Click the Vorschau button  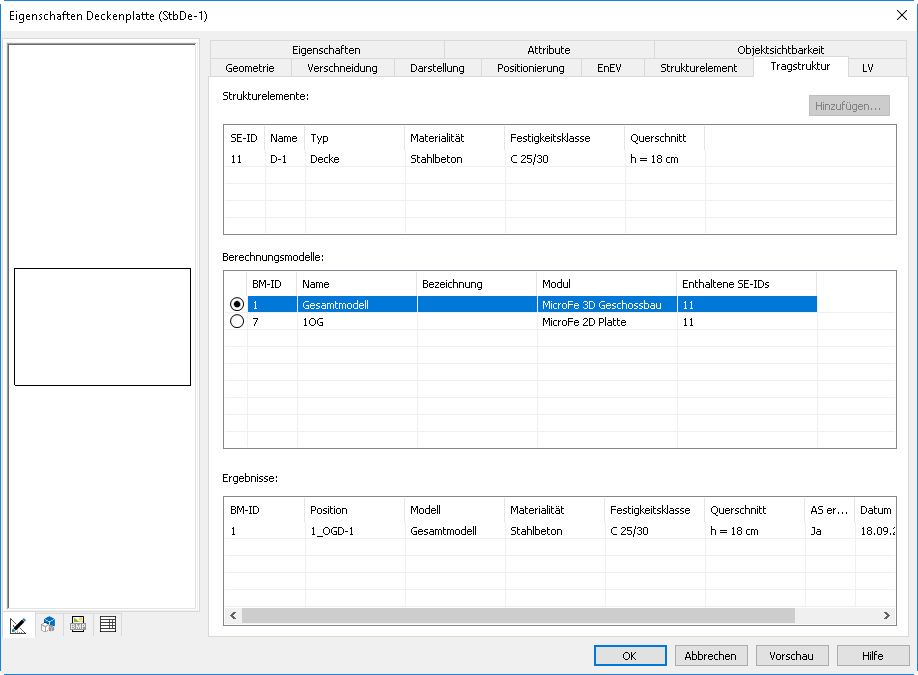tap(792, 656)
